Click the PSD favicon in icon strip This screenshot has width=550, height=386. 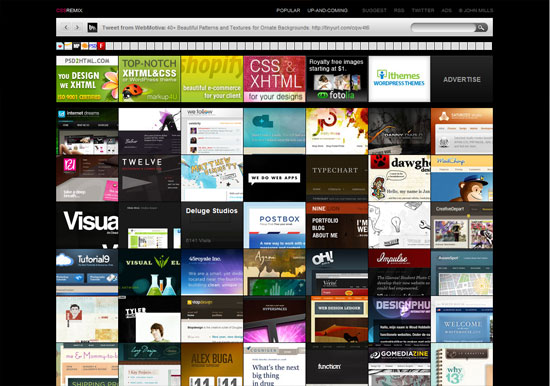(93, 46)
